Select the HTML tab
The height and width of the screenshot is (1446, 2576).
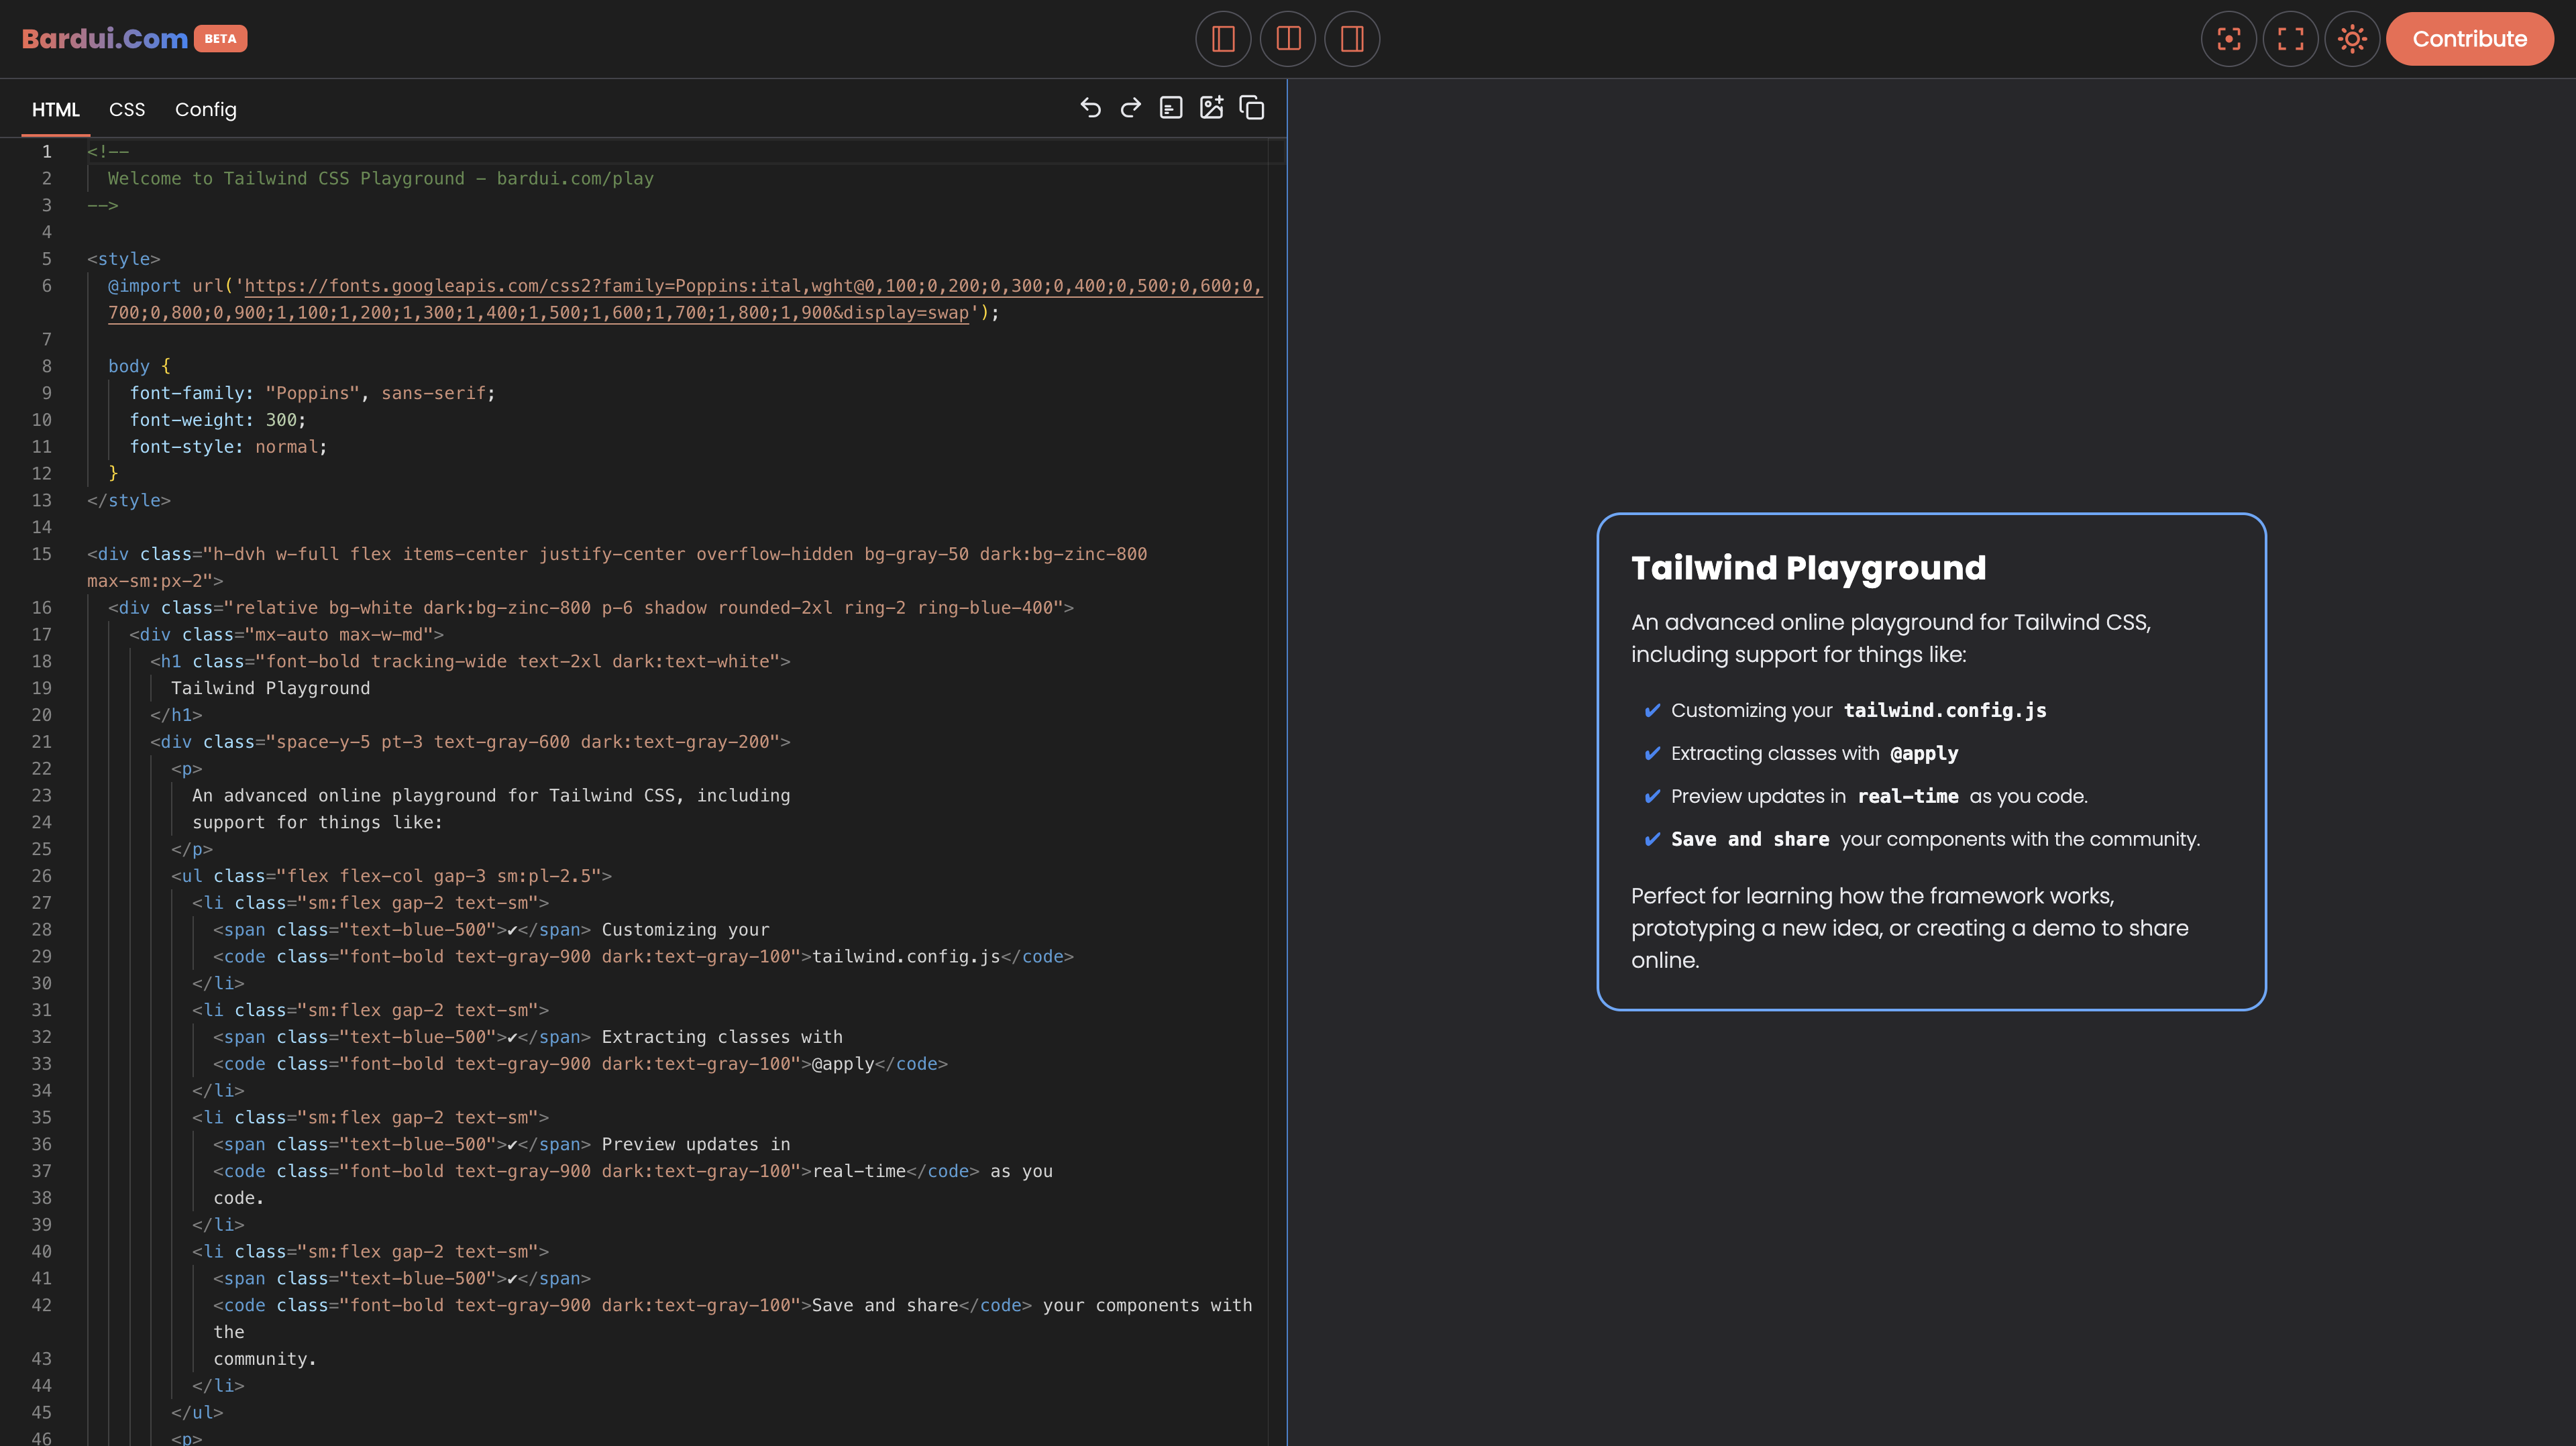pyautogui.click(x=56, y=110)
